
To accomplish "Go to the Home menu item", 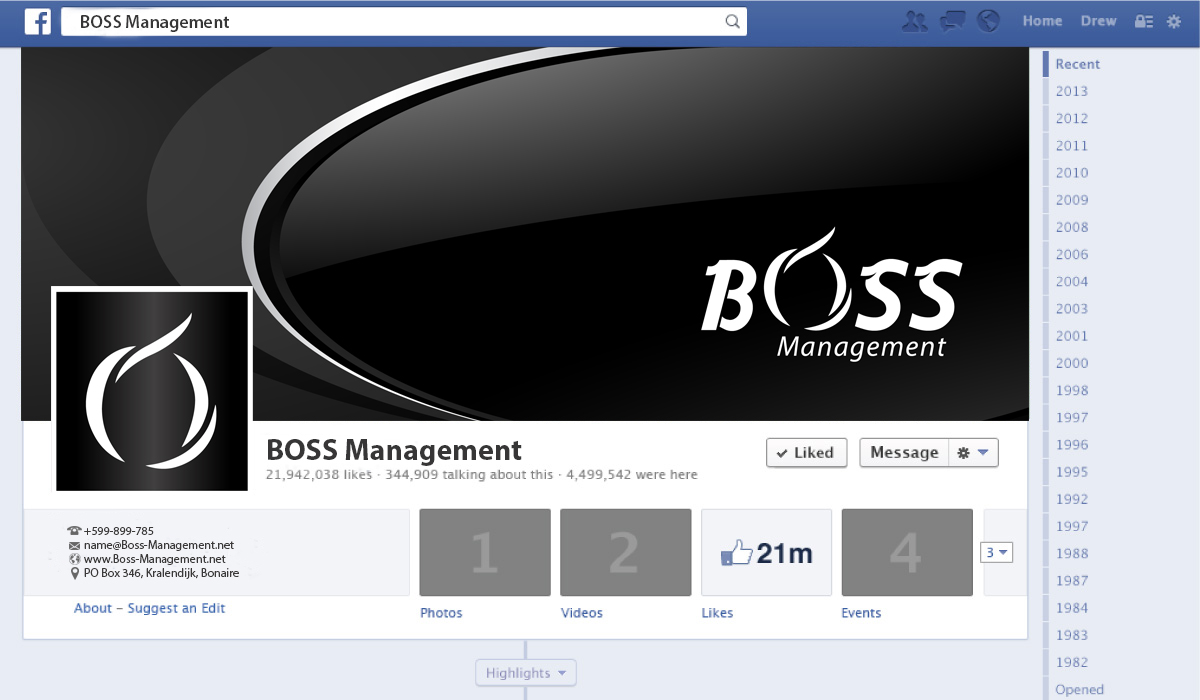I will coord(1042,21).
